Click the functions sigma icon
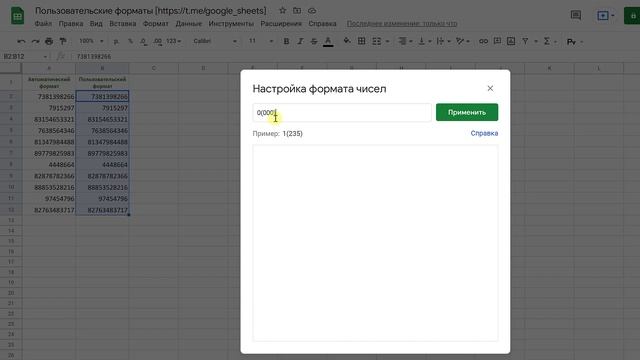The image size is (640, 360). click(x=547, y=41)
